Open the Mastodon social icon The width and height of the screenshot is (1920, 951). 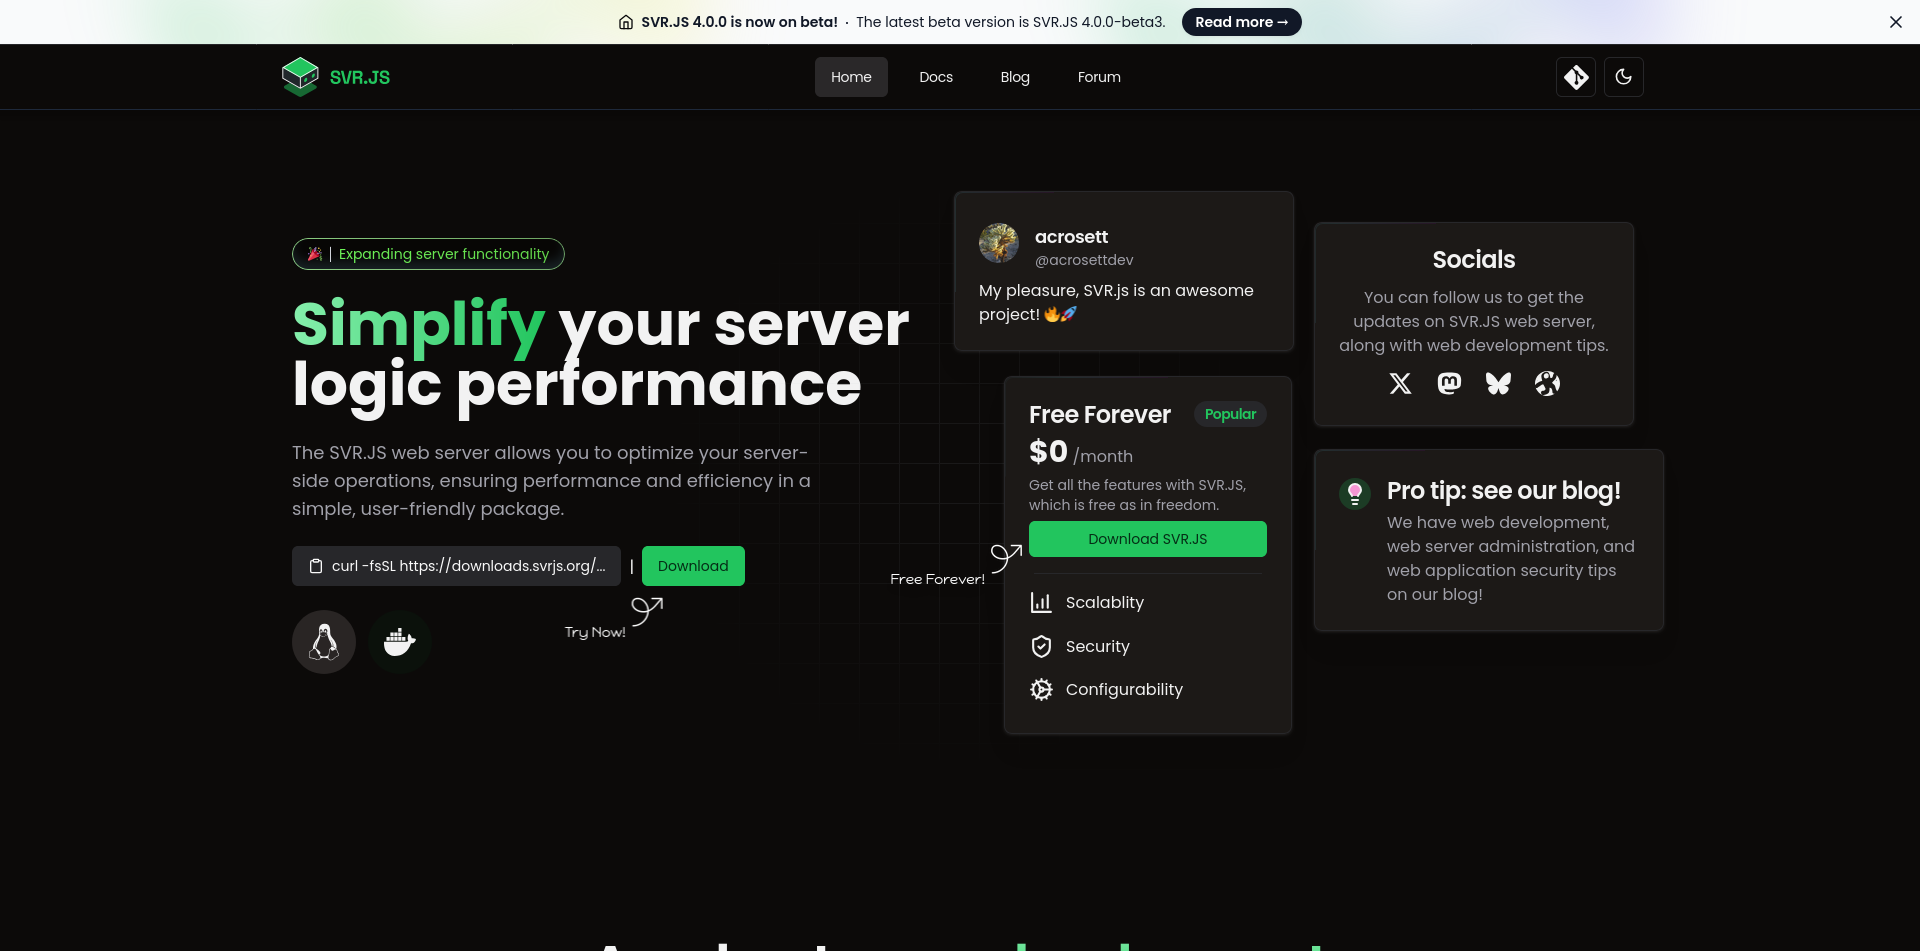pyautogui.click(x=1449, y=383)
